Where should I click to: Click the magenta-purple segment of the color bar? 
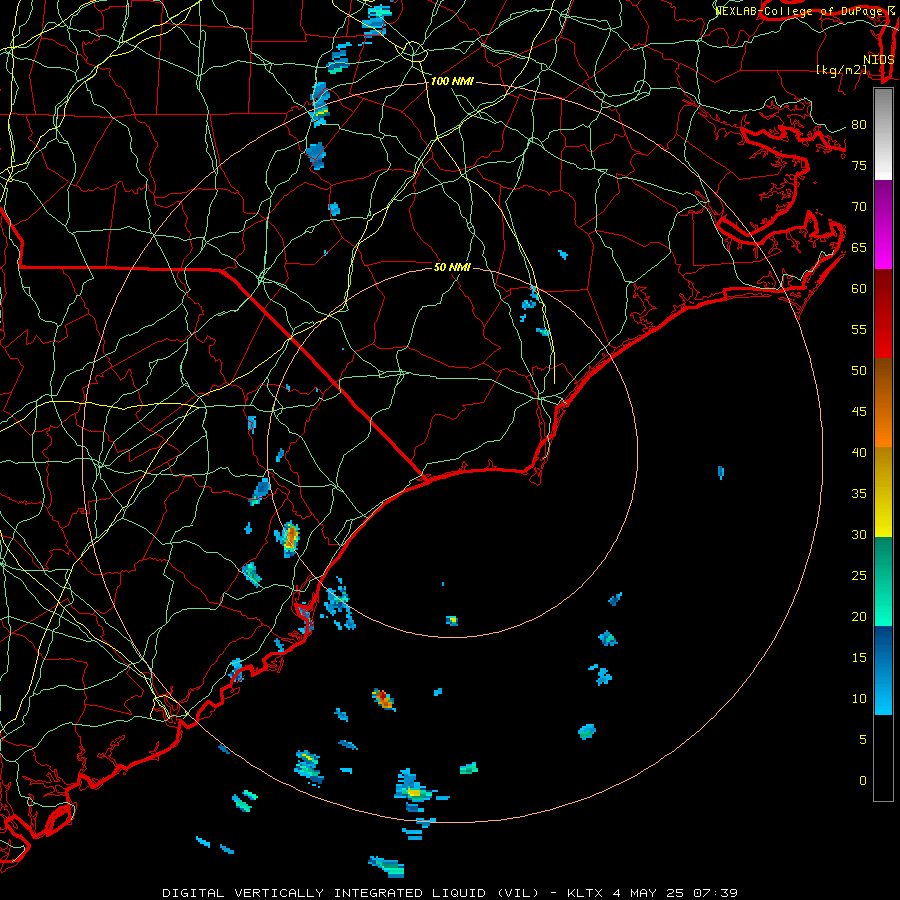pyautogui.click(x=883, y=225)
